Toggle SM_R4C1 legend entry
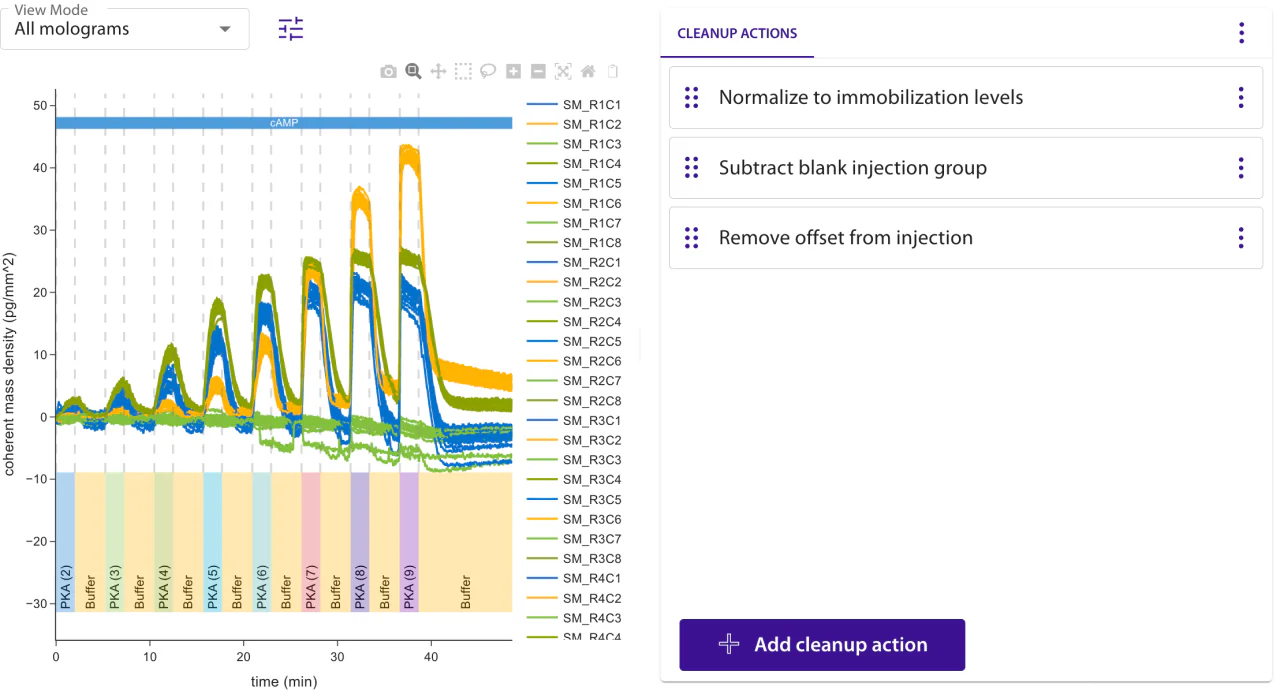The height and width of the screenshot is (690, 1280). click(x=574, y=578)
